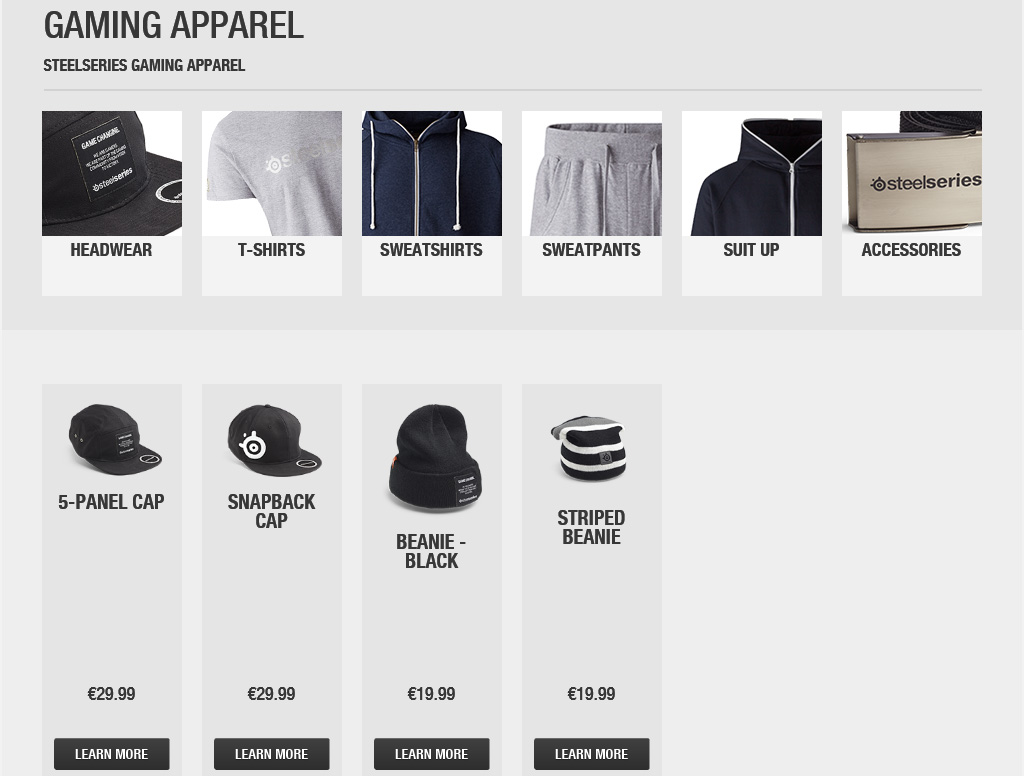This screenshot has width=1024, height=776.
Task: Select the T-Shirts category label
Action: (271, 250)
